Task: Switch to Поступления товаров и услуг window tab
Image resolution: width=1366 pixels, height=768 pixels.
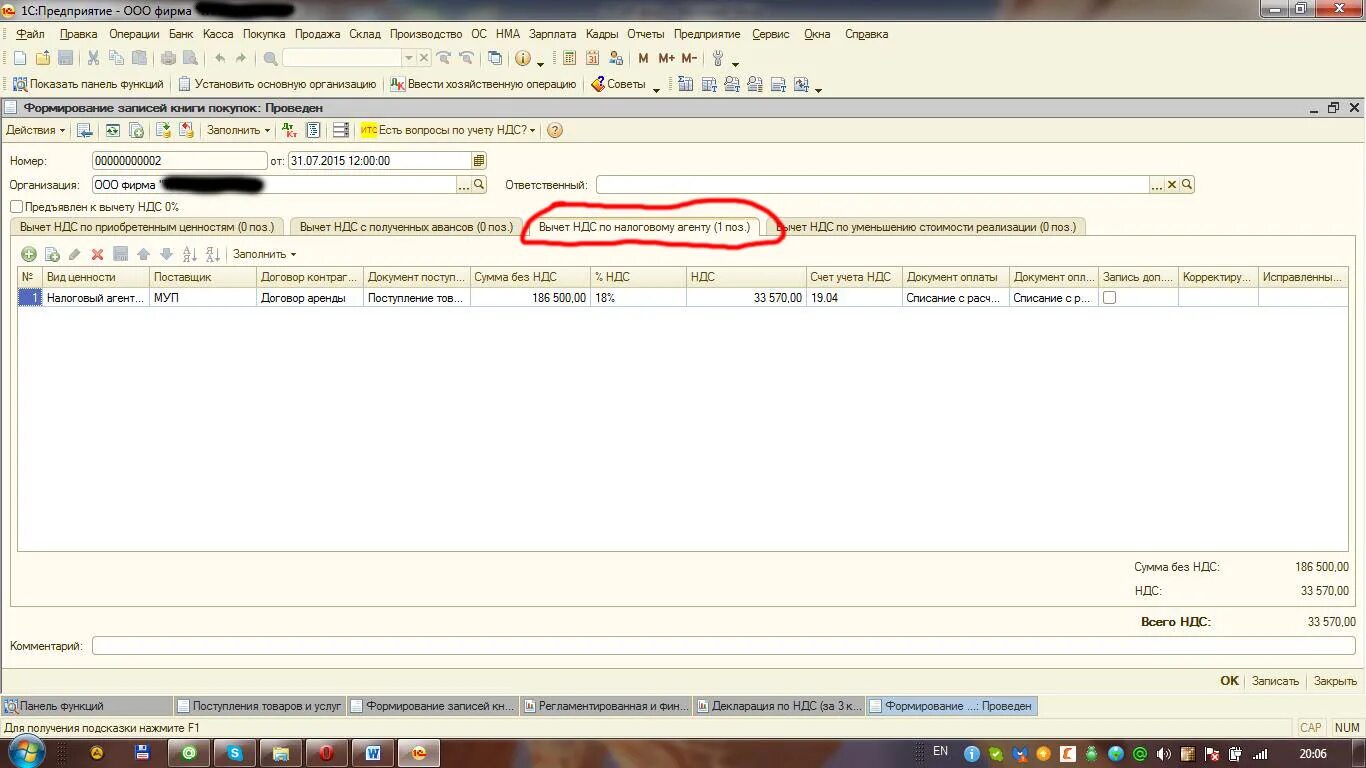Action: click(x=259, y=706)
